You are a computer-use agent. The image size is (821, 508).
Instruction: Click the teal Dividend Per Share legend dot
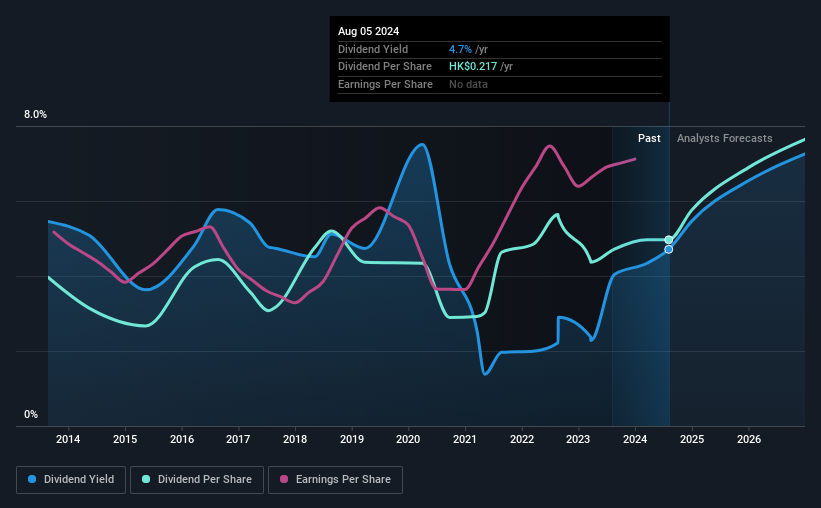click(x=146, y=479)
